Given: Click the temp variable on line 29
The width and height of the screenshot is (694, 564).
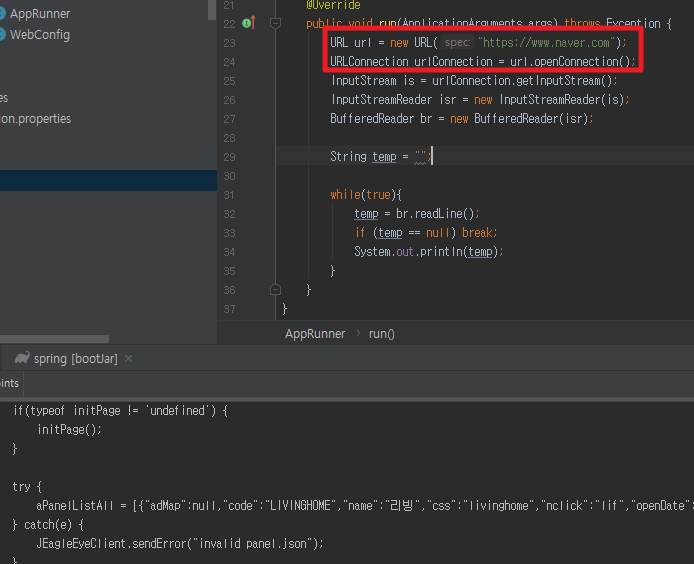Looking at the screenshot, I should (x=384, y=157).
